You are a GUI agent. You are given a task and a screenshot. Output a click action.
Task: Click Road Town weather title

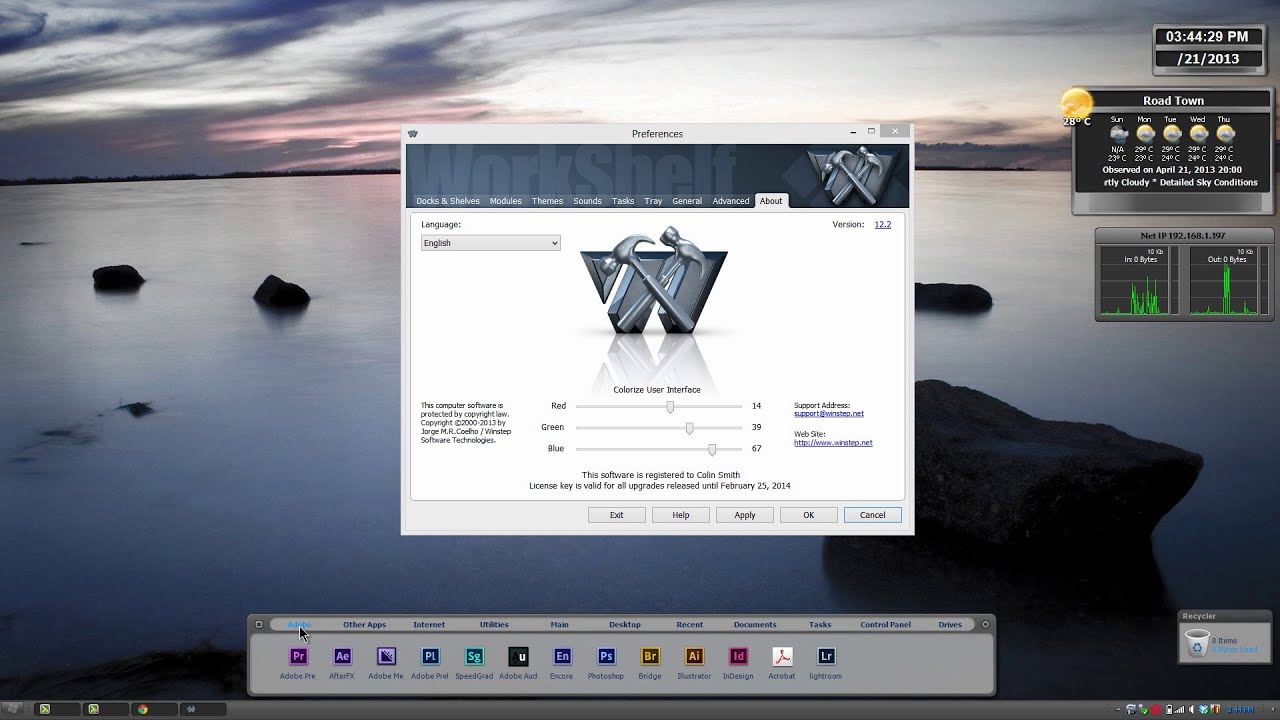(x=1173, y=101)
